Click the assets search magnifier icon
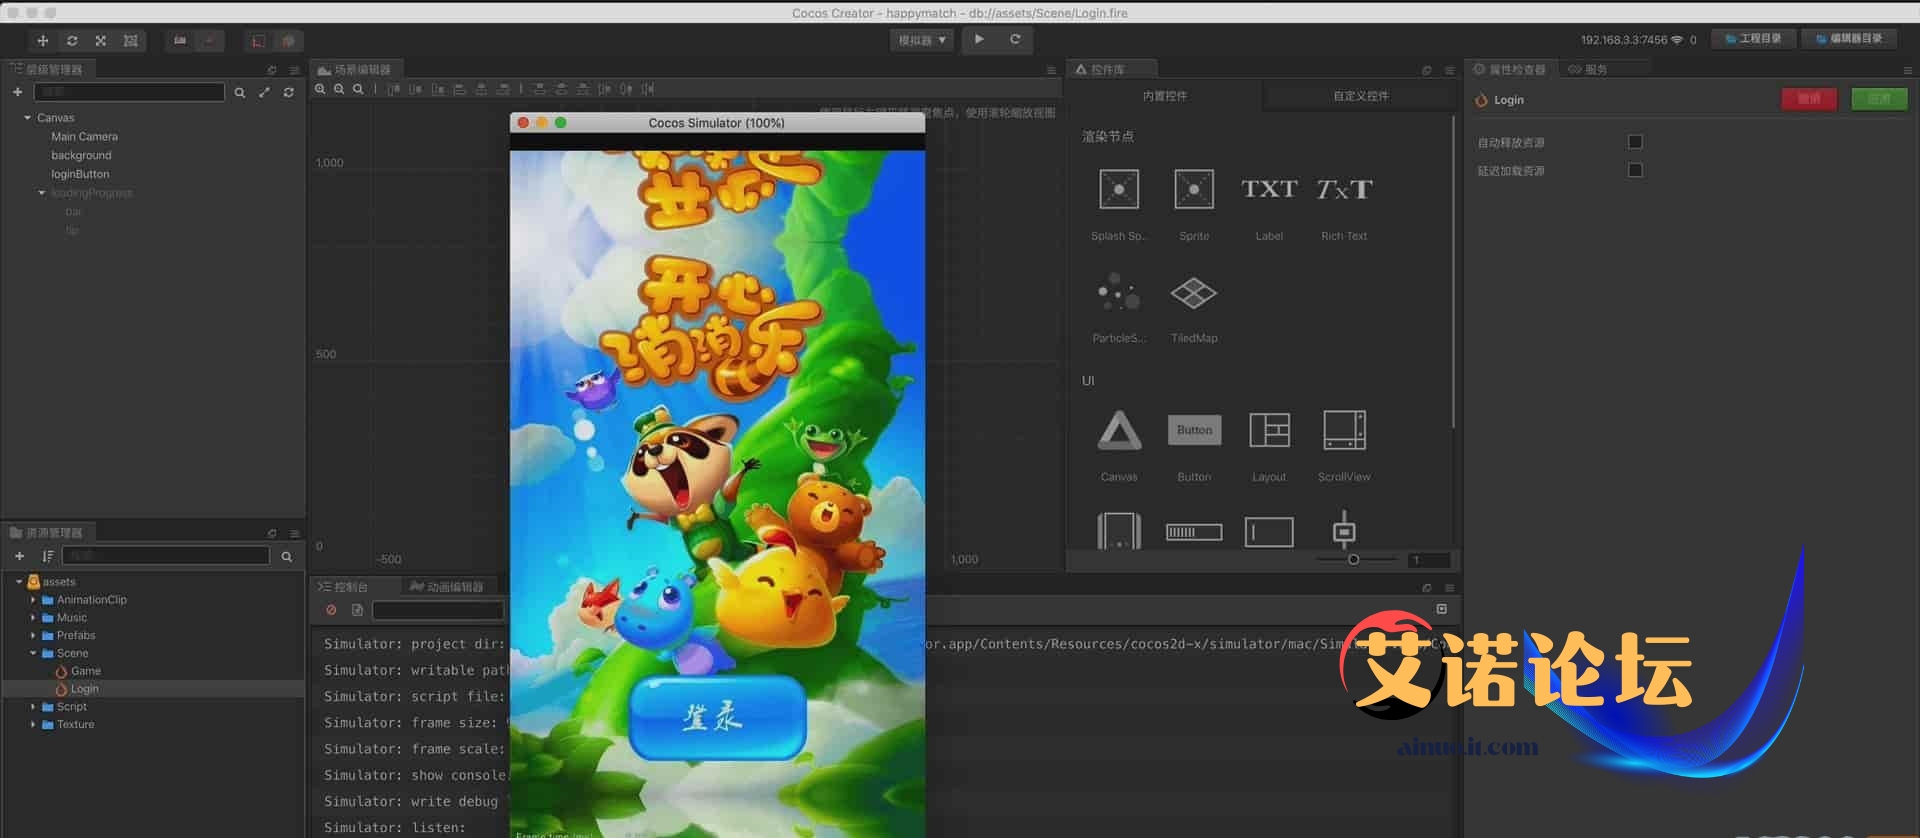The width and height of the screenshot is (1920, 838). coord(287,556)
